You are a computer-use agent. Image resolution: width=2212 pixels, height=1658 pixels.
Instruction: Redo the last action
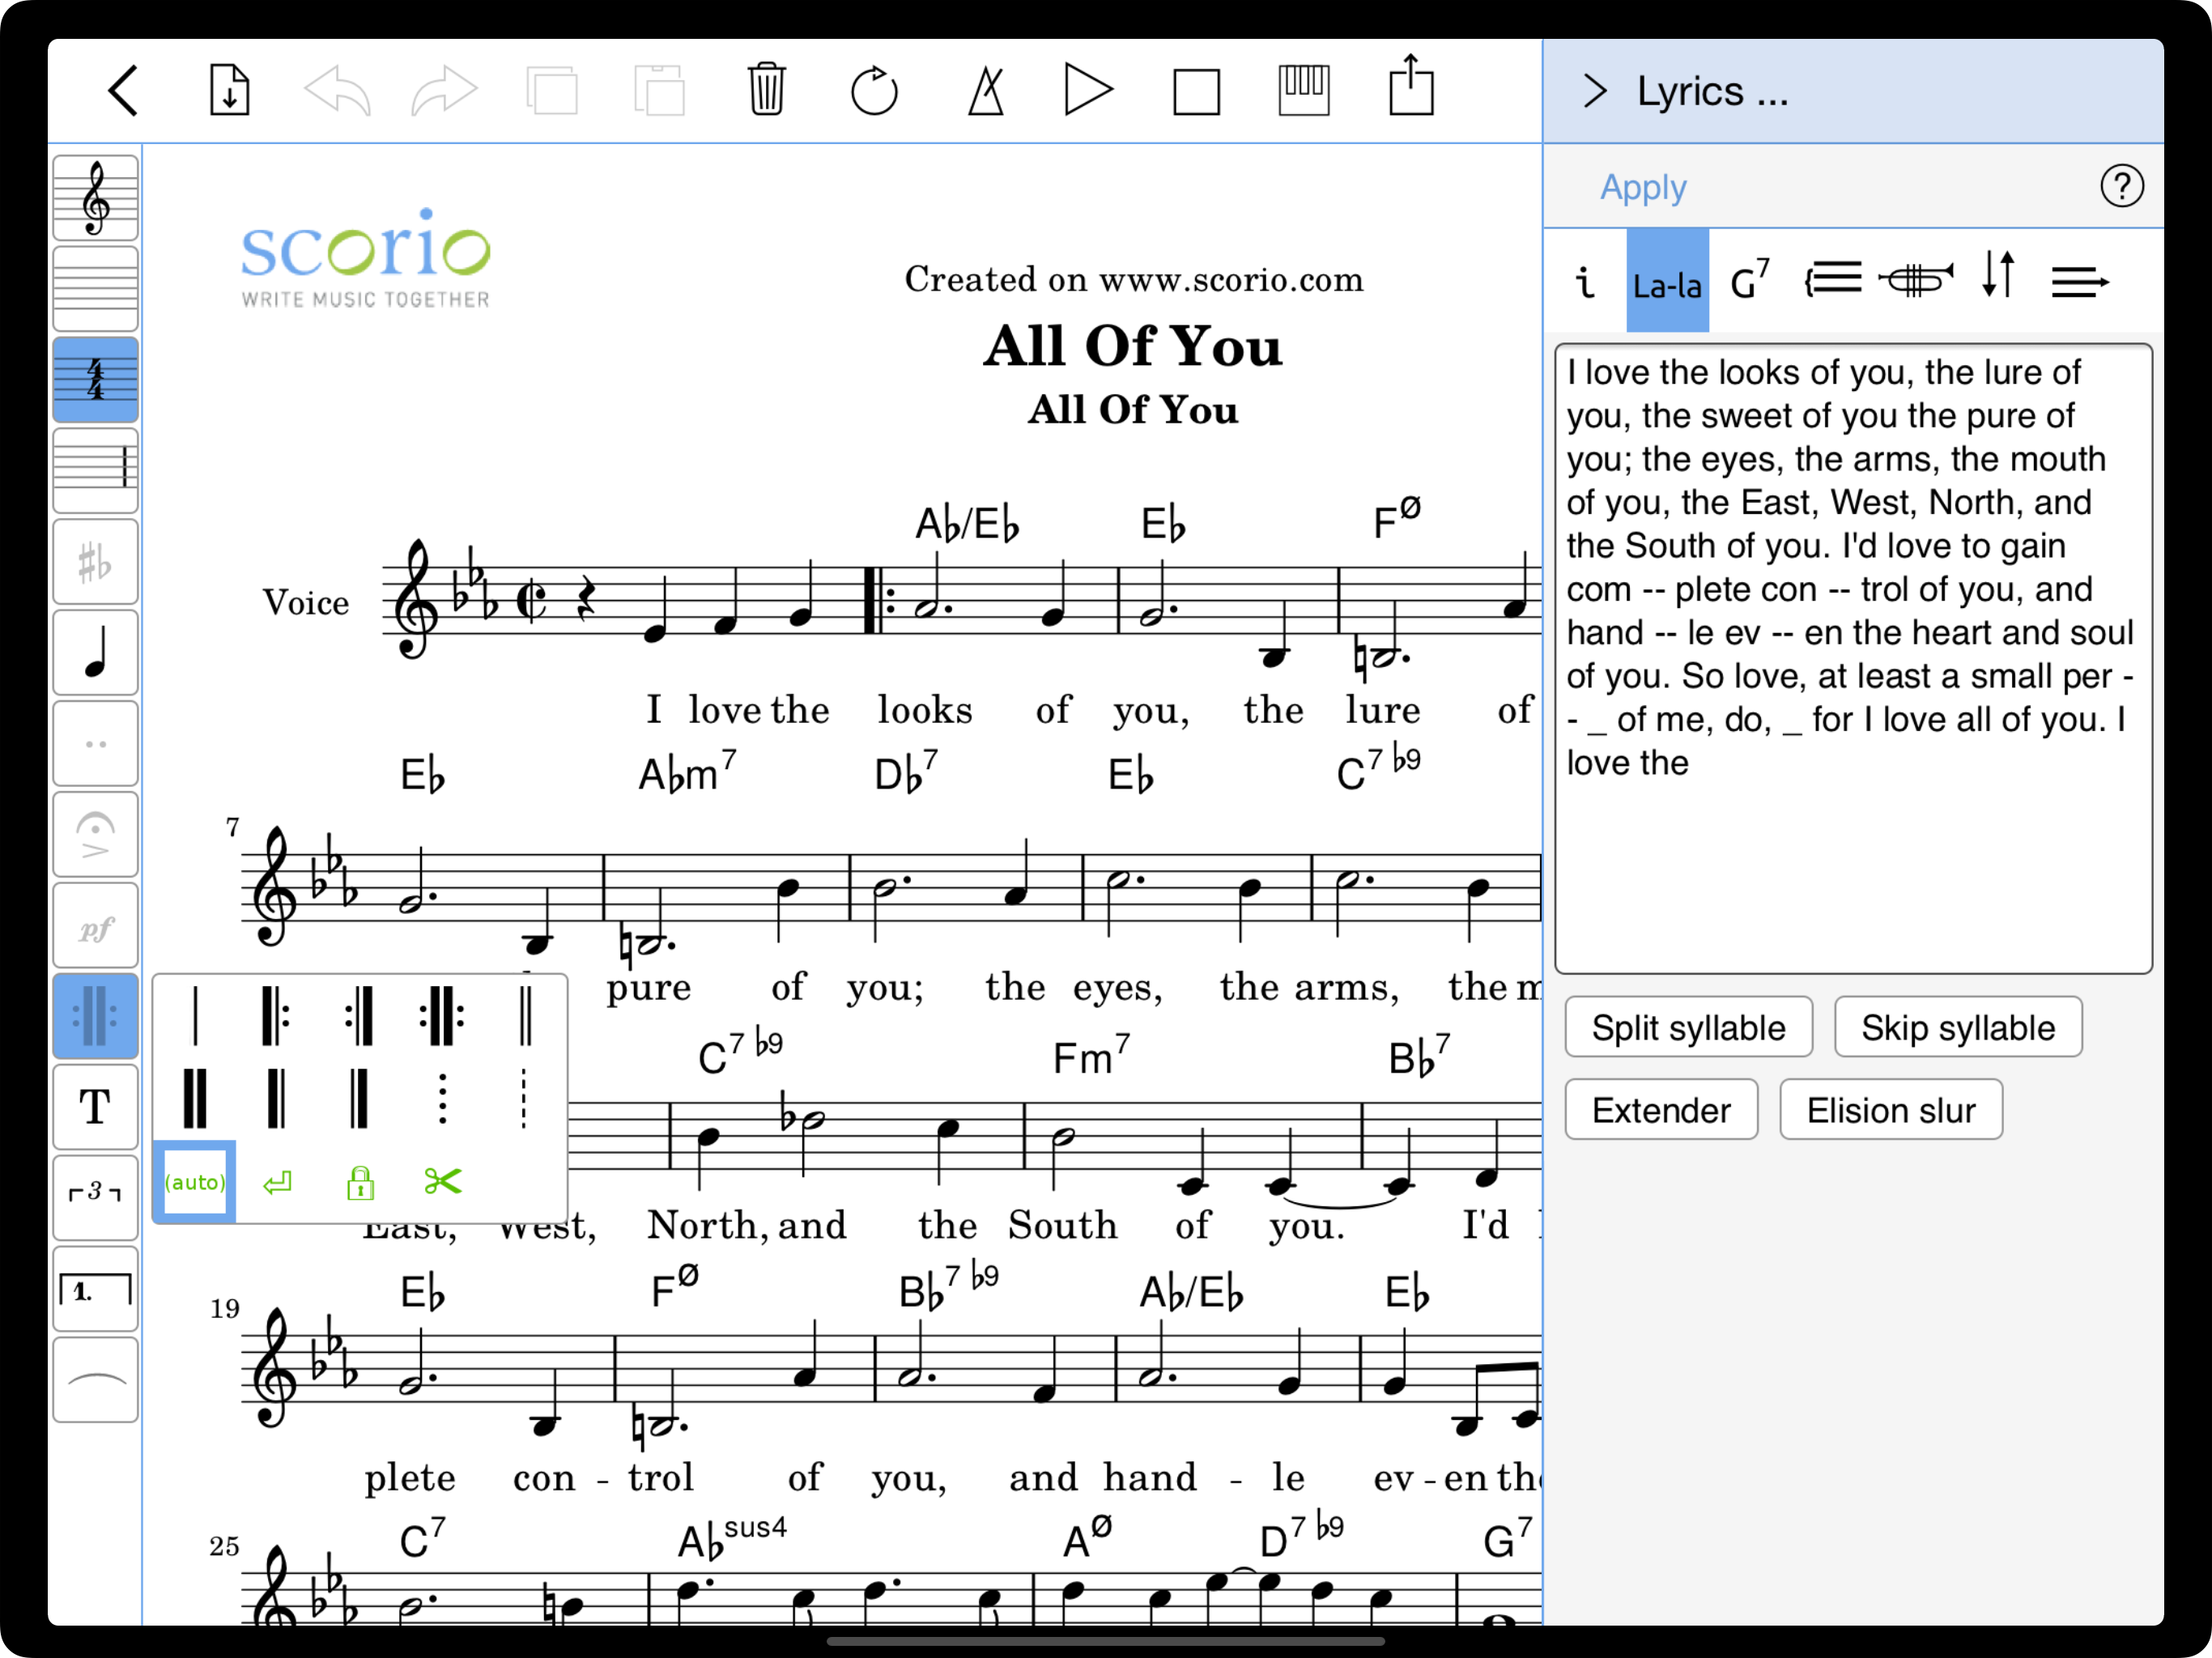pyautogui.click(x=444, y=91)
